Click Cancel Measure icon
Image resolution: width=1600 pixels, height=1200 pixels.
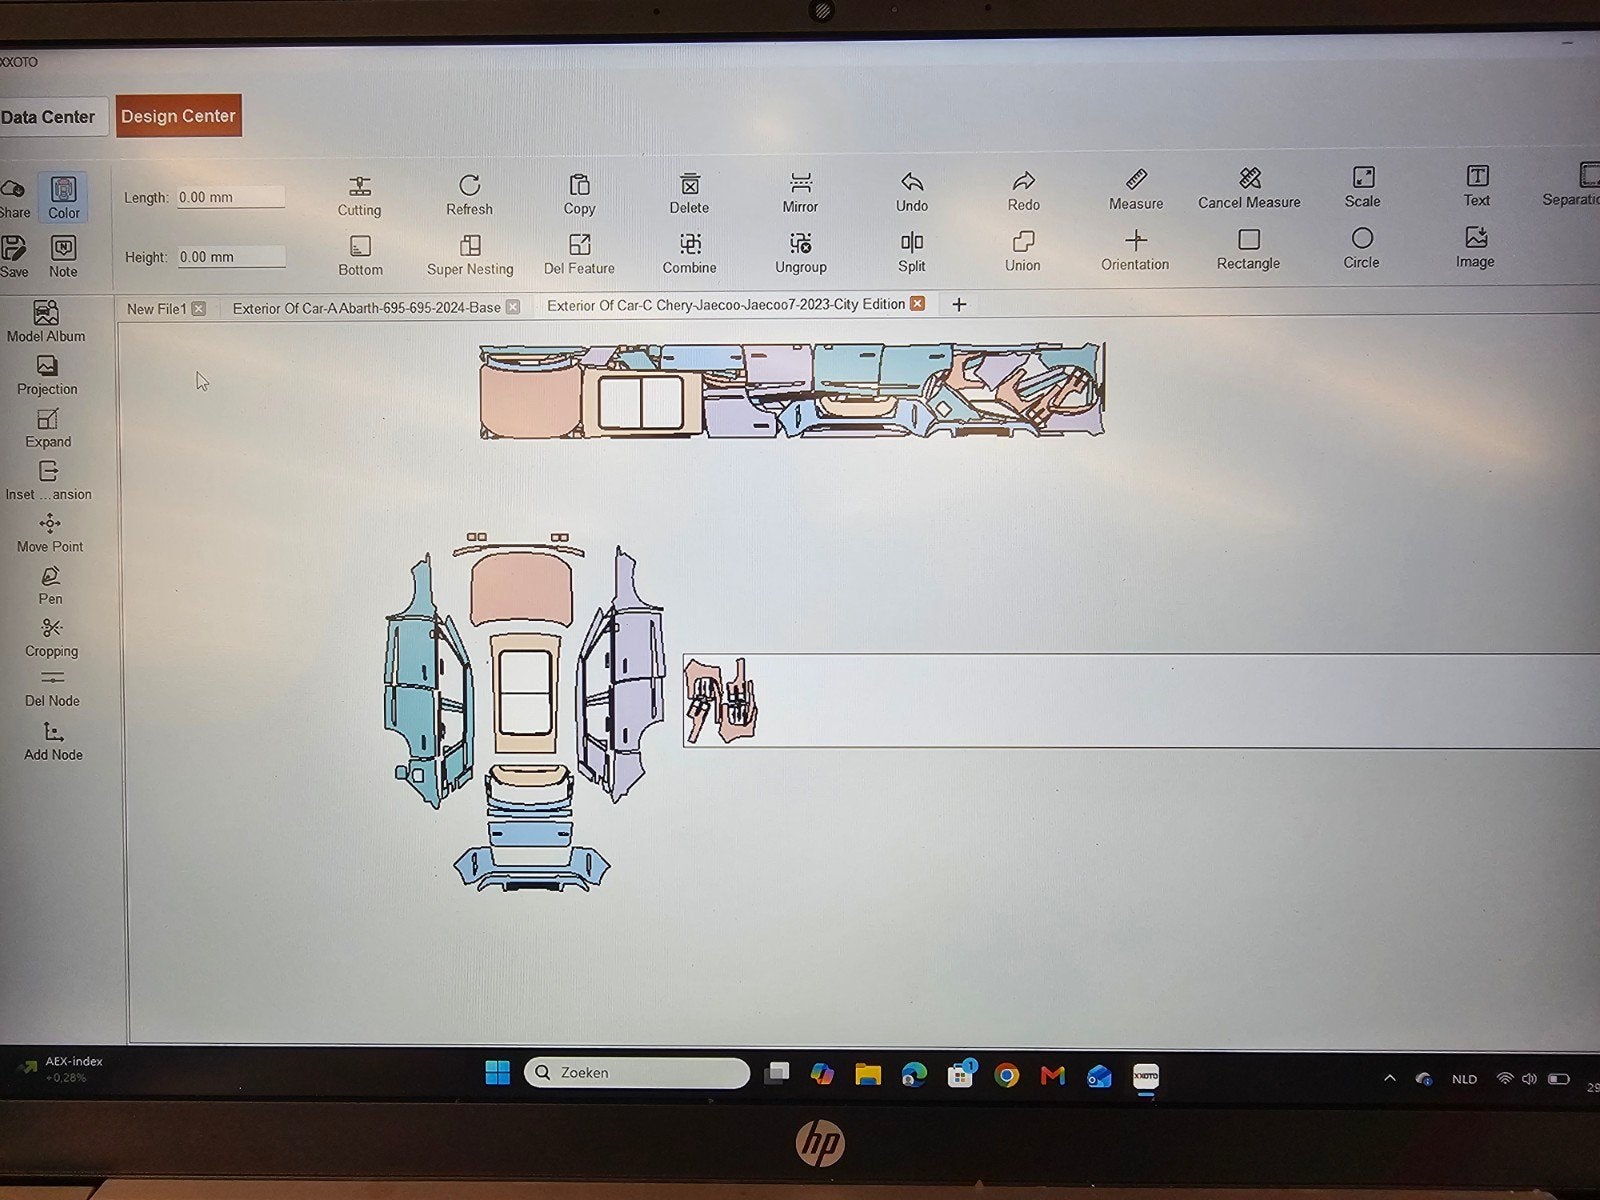tap(1249, 178)
